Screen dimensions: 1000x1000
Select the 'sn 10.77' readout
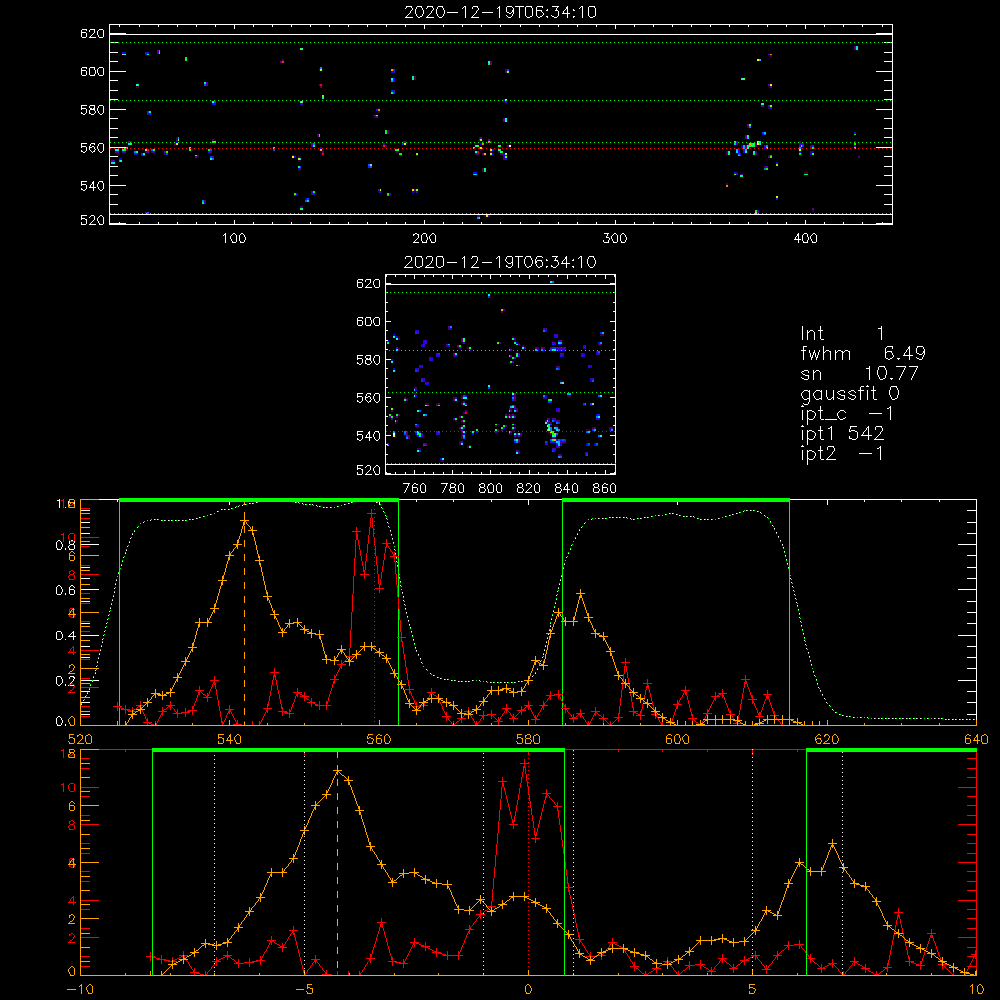tap(859, 373)
